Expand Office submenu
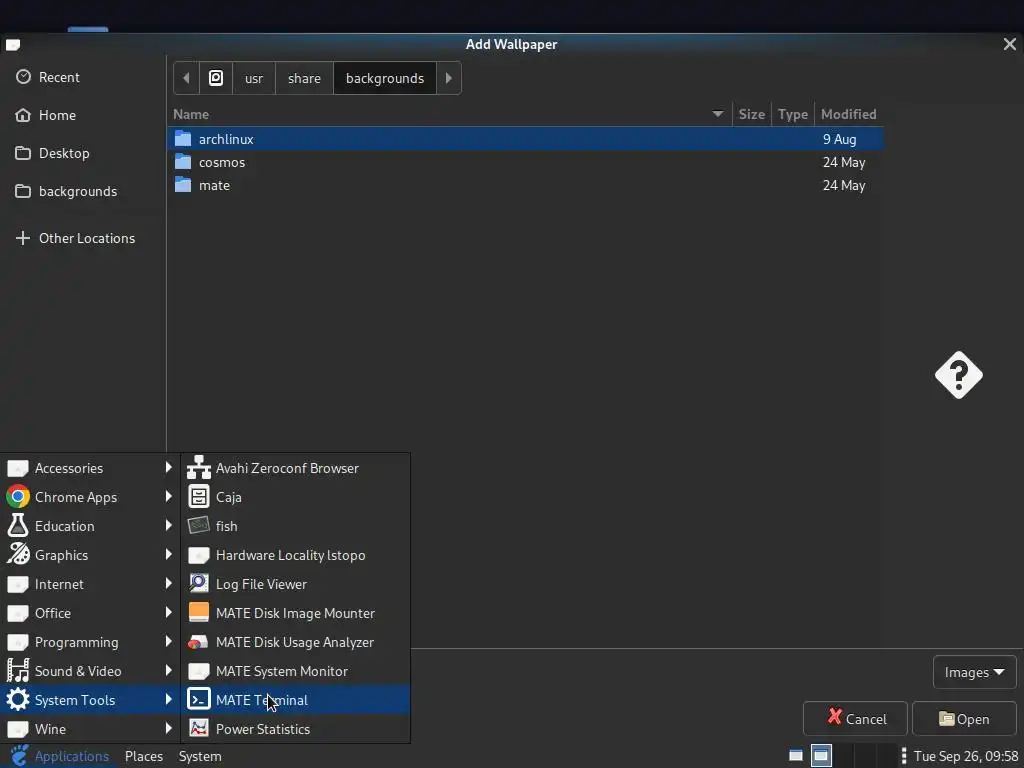Viewport: 1024px width, 768px height. (90, 613)
